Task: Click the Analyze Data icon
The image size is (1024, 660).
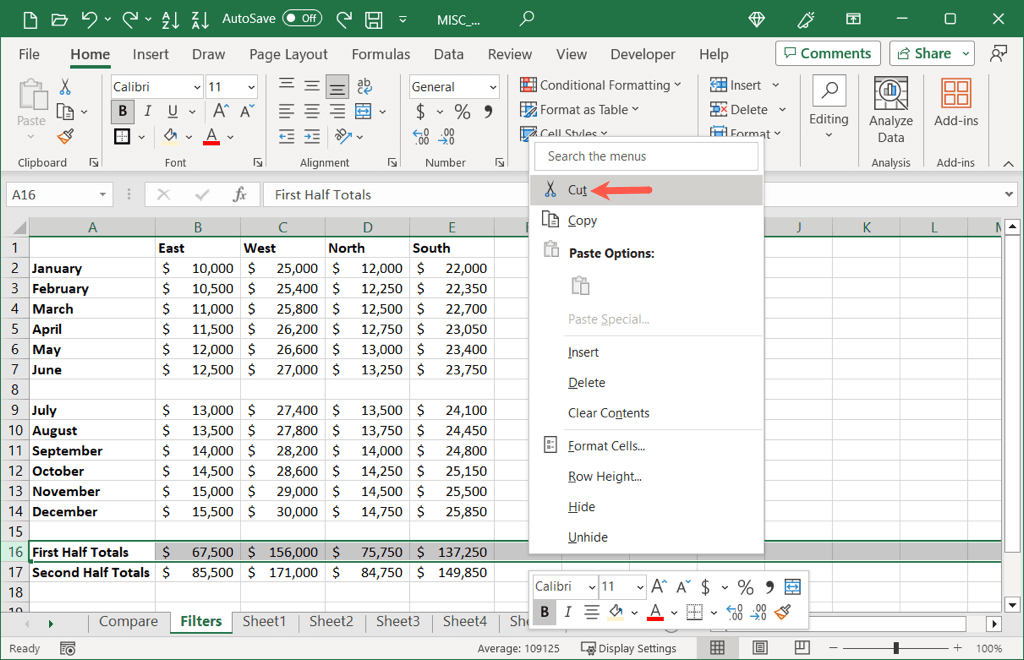Action: [890, 110]
